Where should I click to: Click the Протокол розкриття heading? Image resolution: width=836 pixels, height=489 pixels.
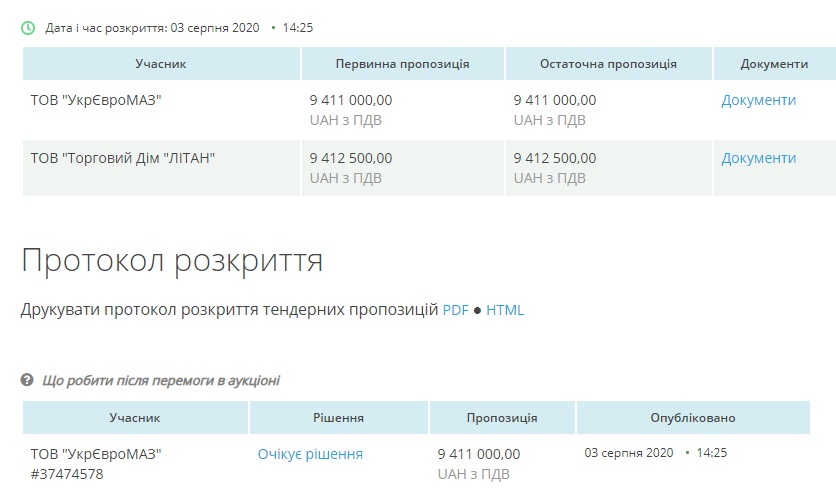(x=172, y=261)
